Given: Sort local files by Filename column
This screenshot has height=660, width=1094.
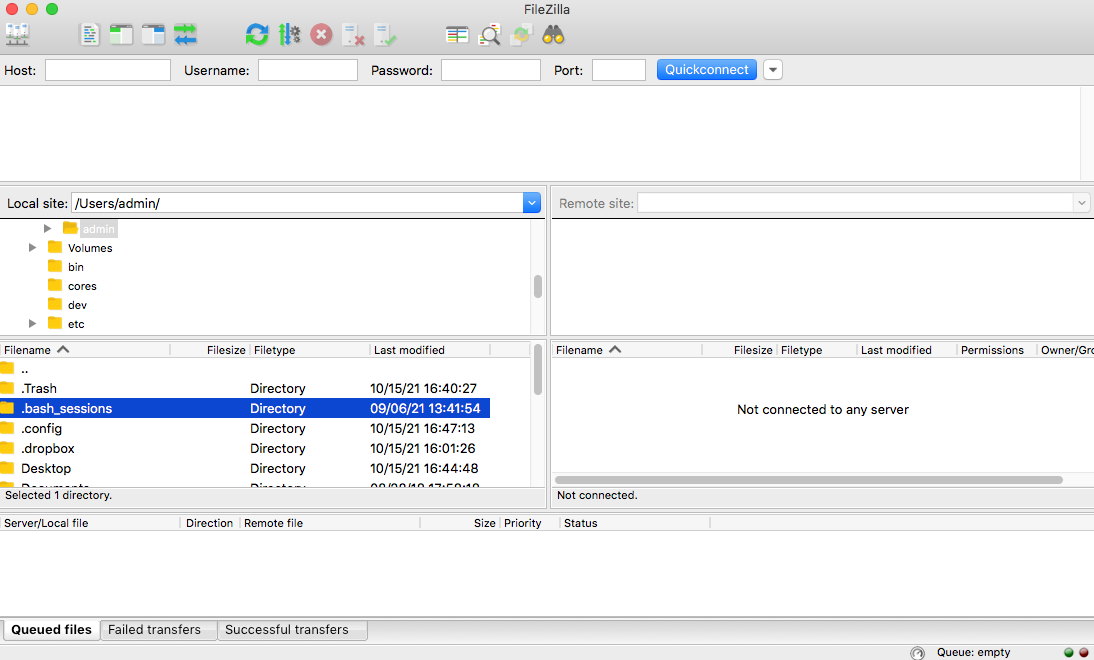Looking at the screenshot, I should tap(84, 350).
